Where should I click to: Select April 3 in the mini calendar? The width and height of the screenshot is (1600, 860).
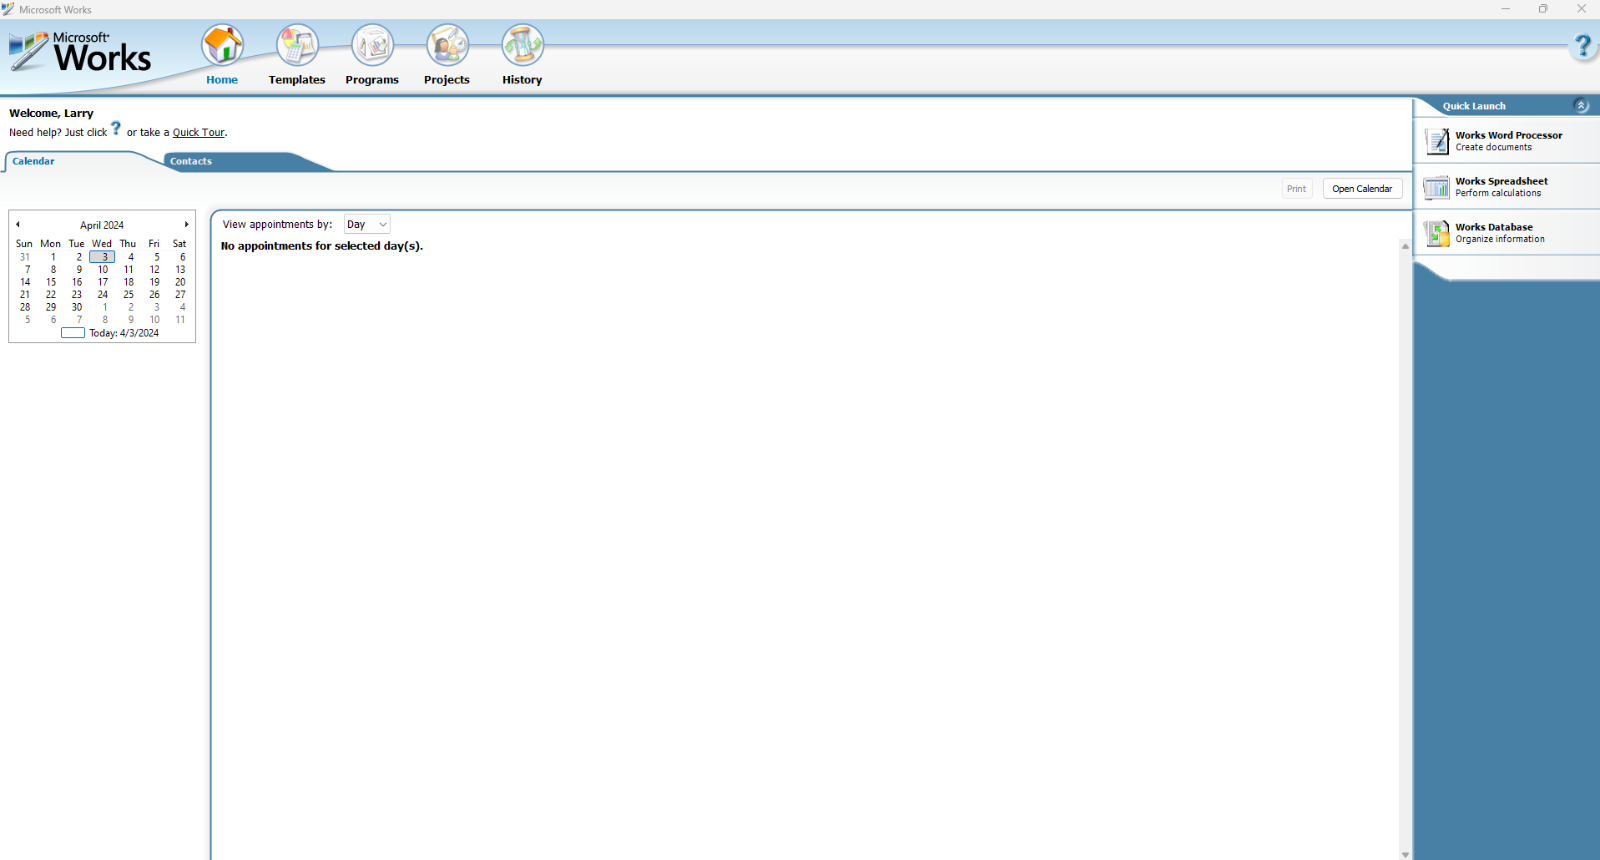103,257
